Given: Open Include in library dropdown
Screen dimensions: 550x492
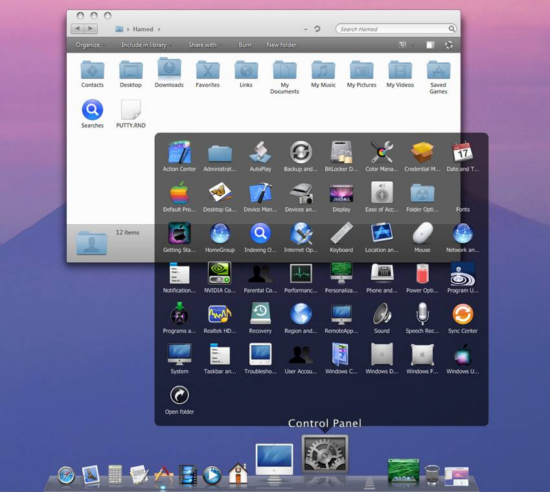Looking at the screenshot, I should pyautogui.click(x=146, y=45).
